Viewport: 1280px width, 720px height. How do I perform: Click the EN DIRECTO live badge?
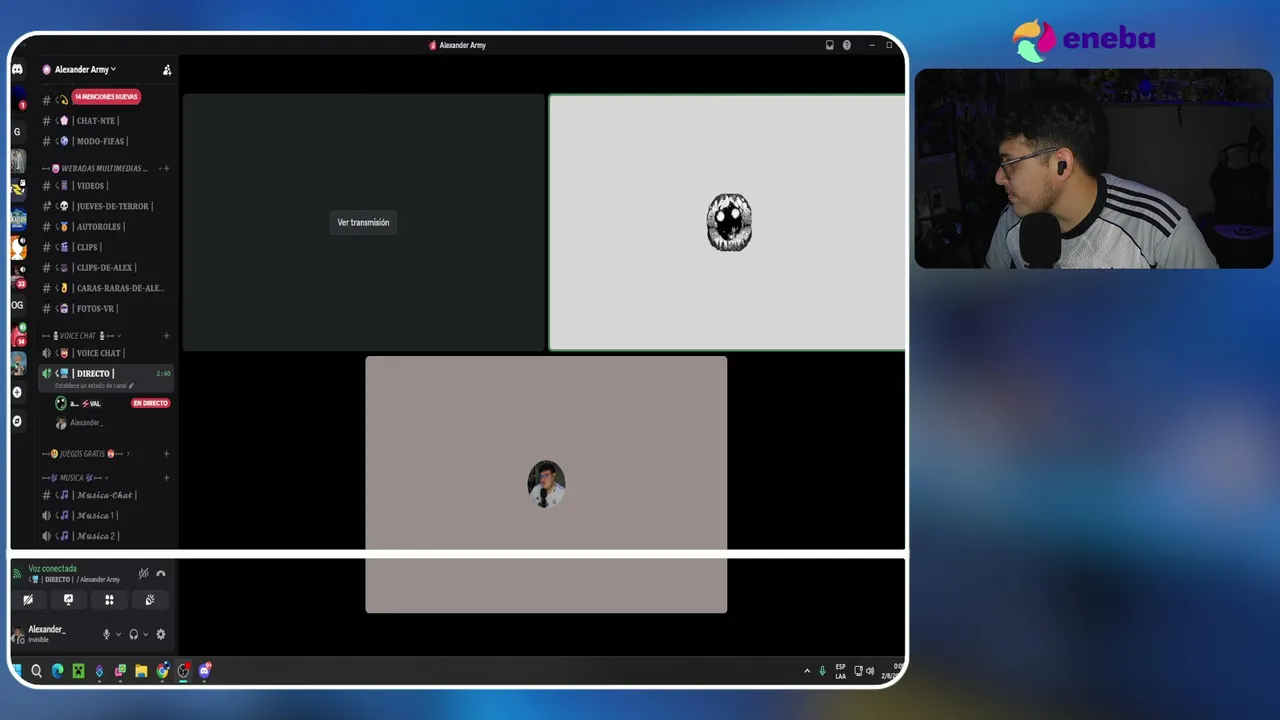click(x=151, y=403)
